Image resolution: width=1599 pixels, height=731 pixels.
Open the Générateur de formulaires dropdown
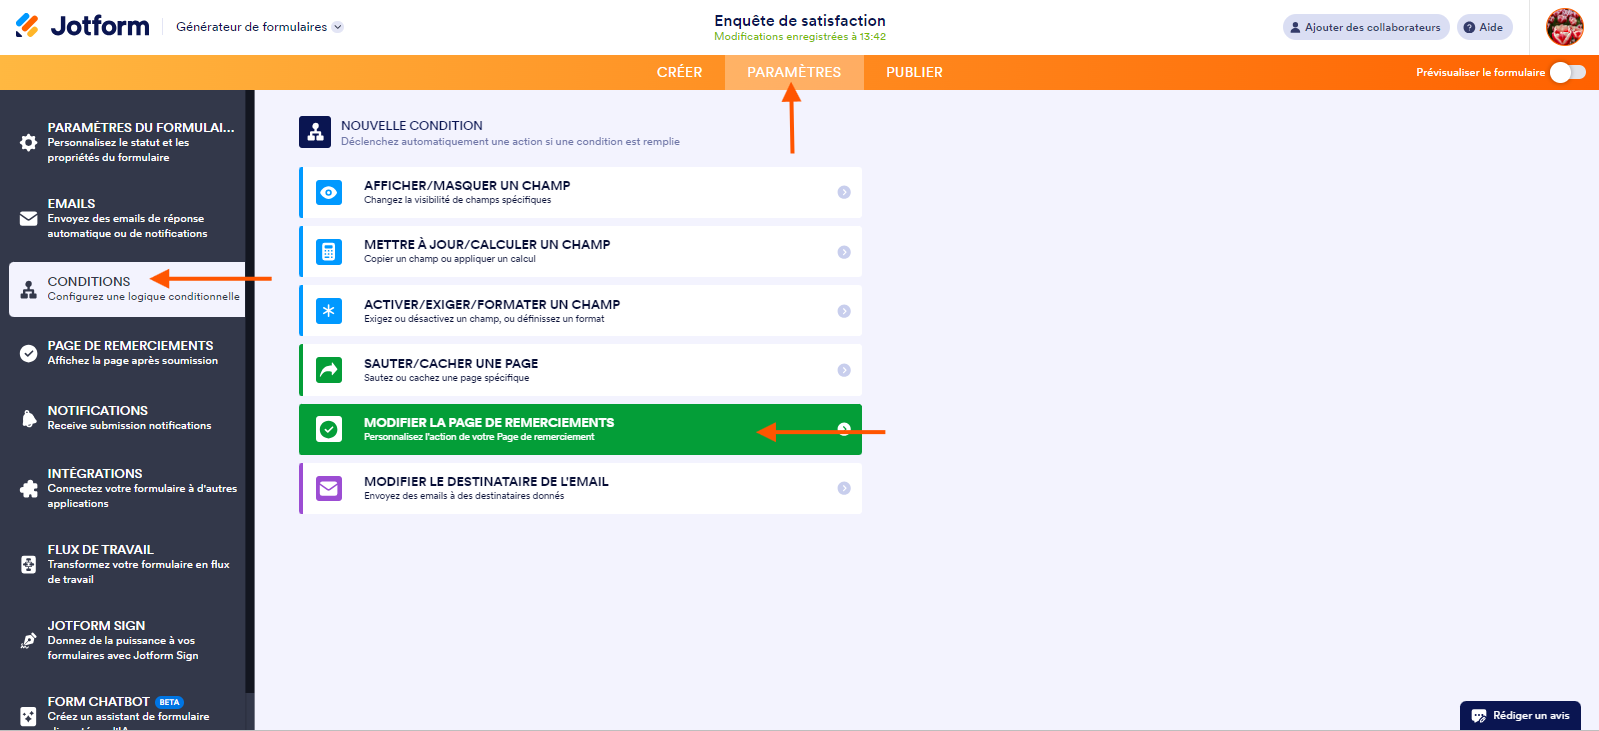pos(259,27)
